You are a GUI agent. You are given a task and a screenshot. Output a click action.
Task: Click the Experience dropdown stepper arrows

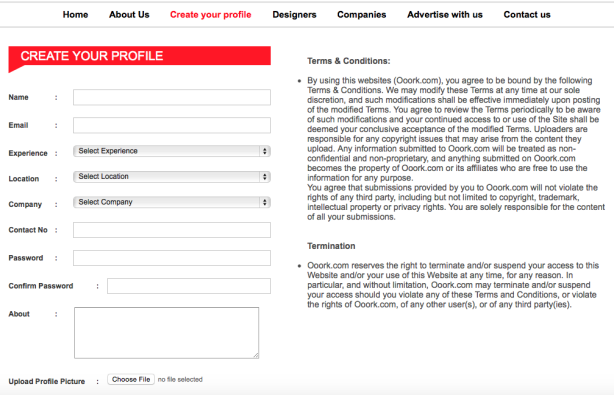(x=265, y=151)
